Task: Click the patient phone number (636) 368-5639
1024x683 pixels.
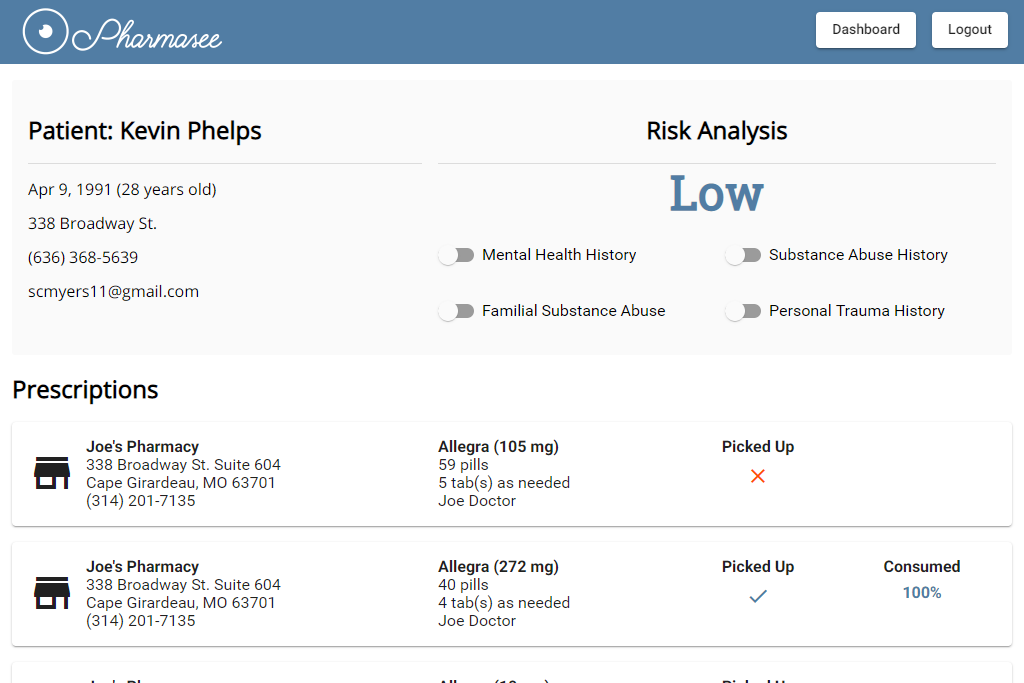Action: 83,257
